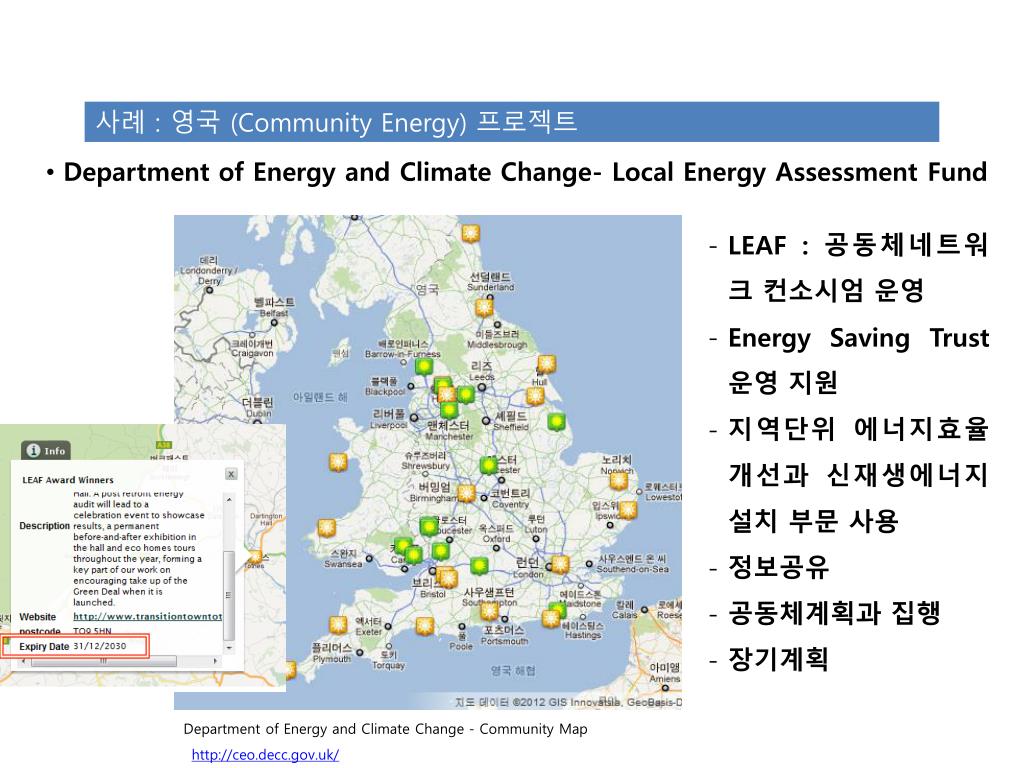Click the green marker at Leicester
Viewport: 1024px width, 768px height.
point(488,465)
